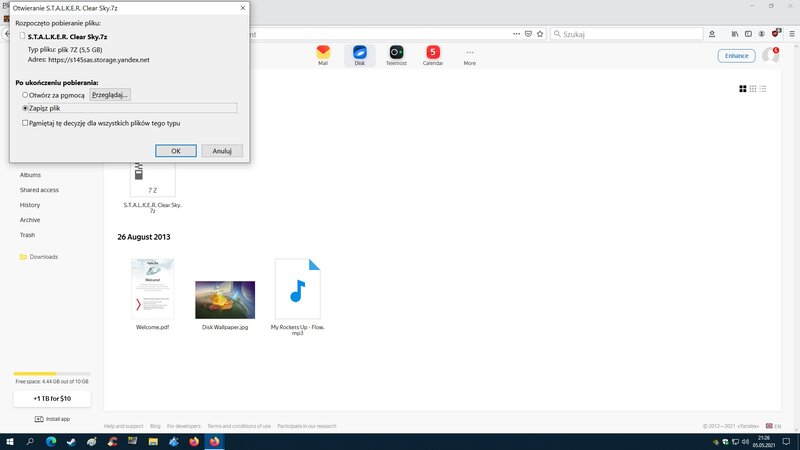
Task: Switch to list view
Action: pyautogui.click(x=763, y=89)
